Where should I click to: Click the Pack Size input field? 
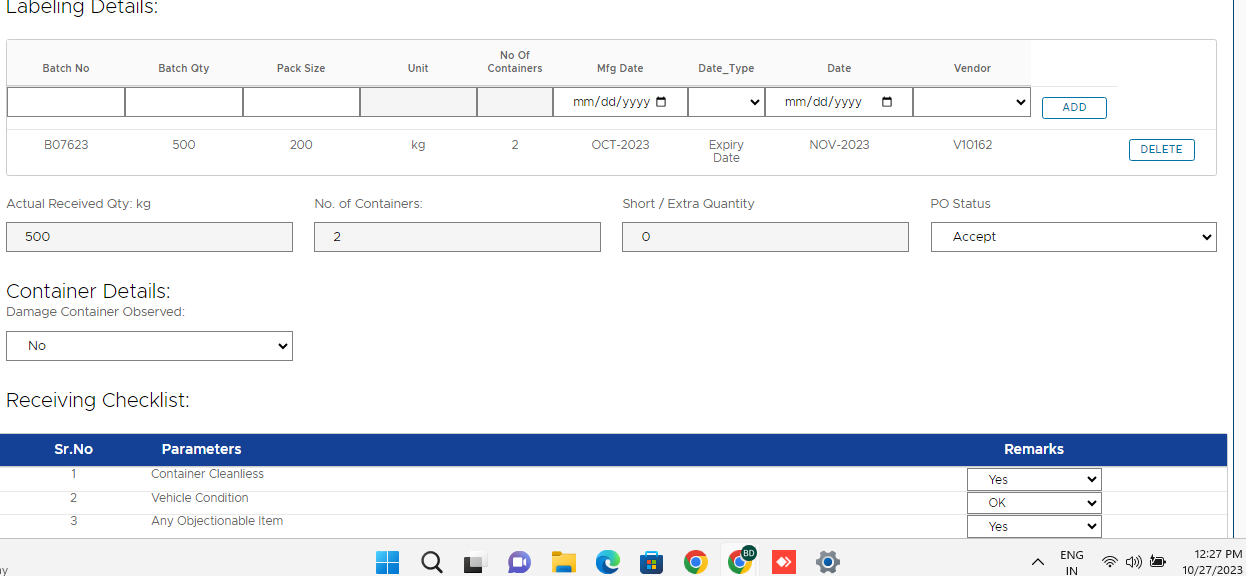click(x=301, y=102)
